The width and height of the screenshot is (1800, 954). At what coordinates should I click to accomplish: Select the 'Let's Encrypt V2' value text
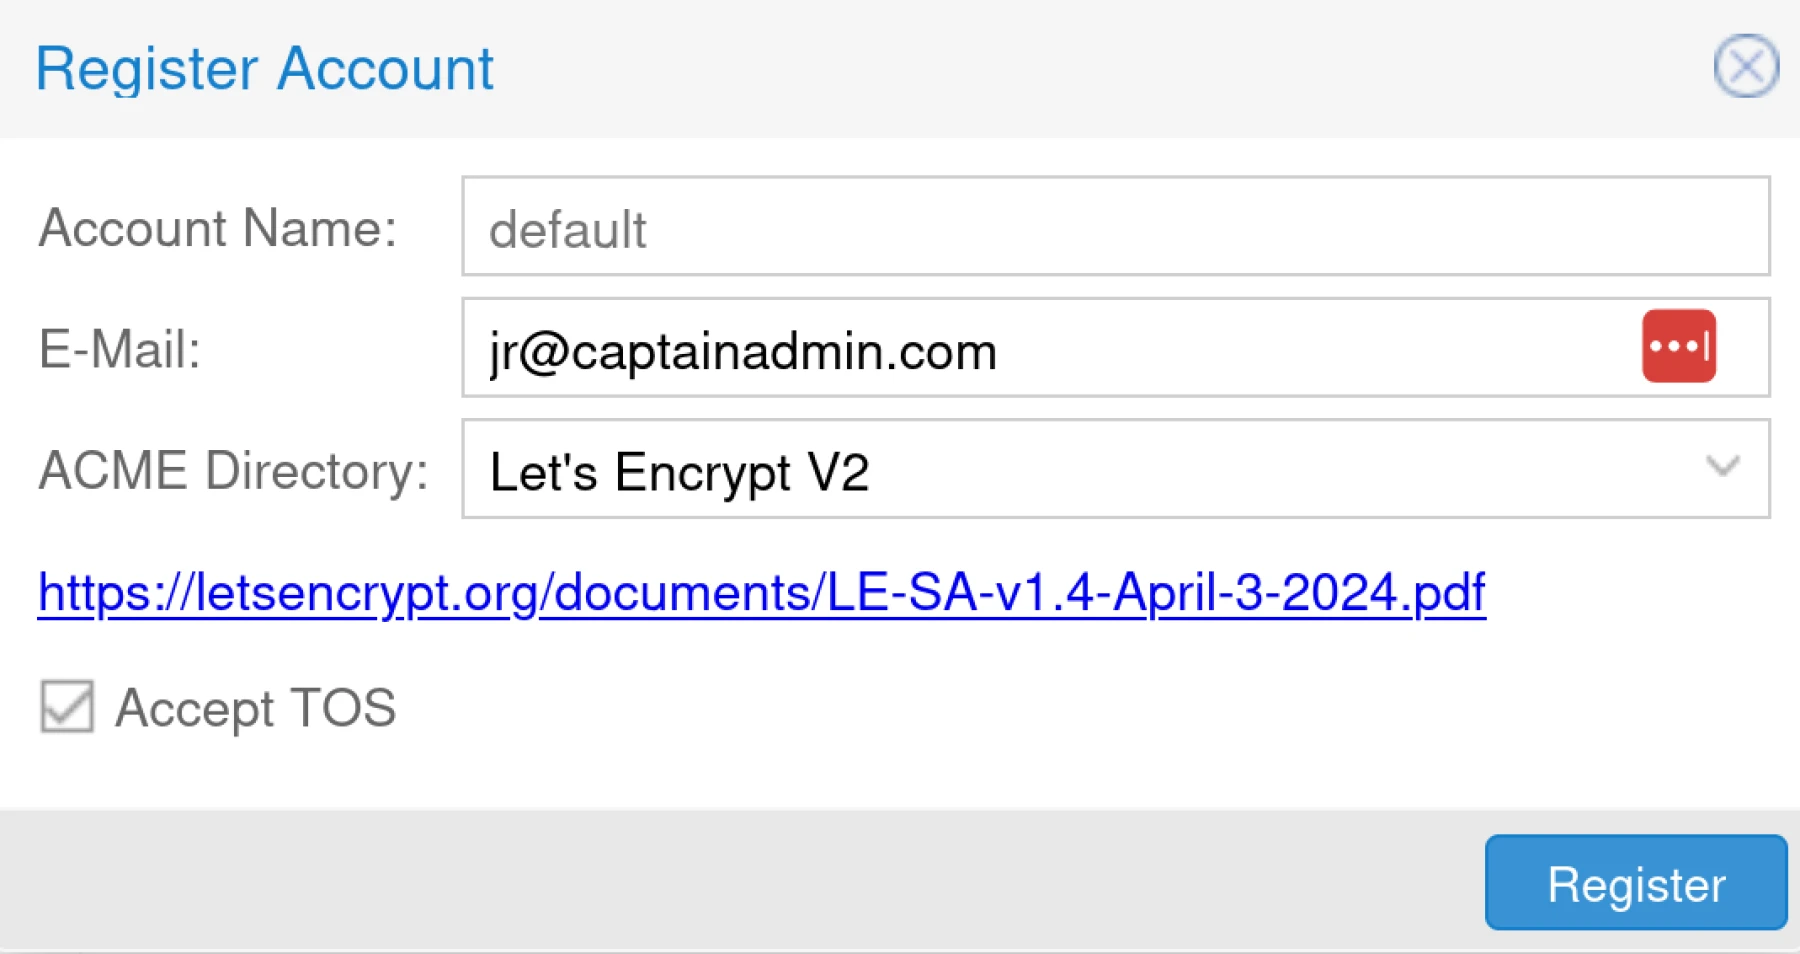tap(679, 472)
